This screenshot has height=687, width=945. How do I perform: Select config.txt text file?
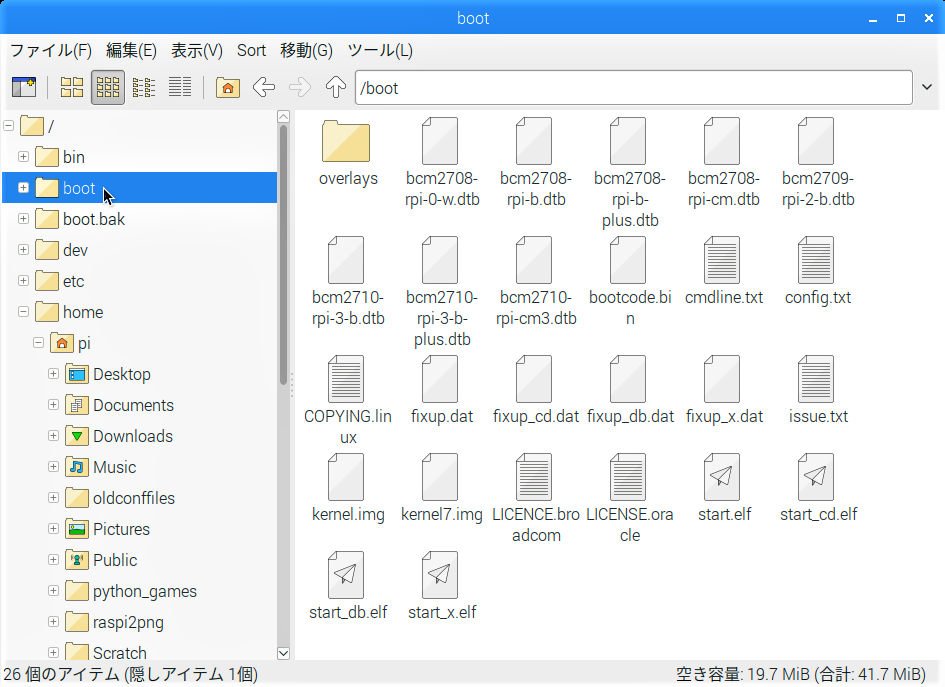(816, 260)
